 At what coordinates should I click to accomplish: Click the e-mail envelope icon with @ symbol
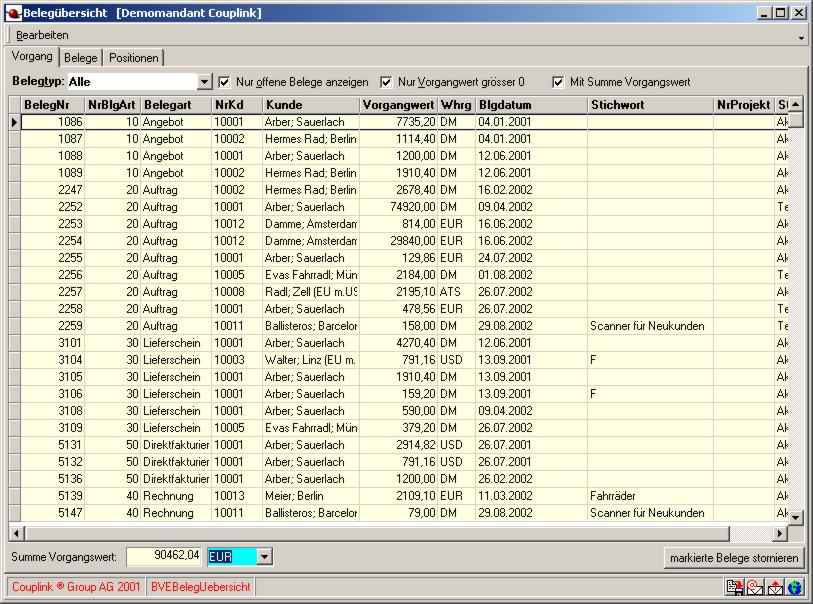coord(755,587)
